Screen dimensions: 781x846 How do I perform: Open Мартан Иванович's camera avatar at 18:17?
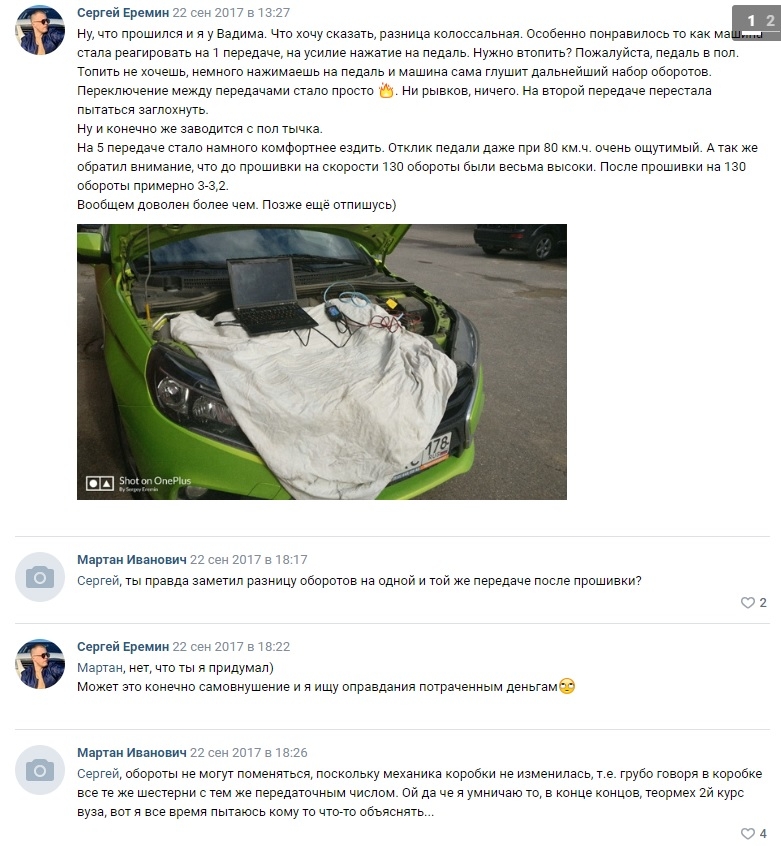coord(40,577)
